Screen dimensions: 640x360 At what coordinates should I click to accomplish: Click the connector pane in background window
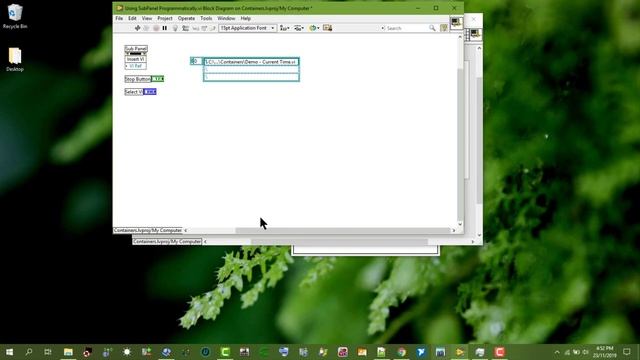(x=468, y=34)
